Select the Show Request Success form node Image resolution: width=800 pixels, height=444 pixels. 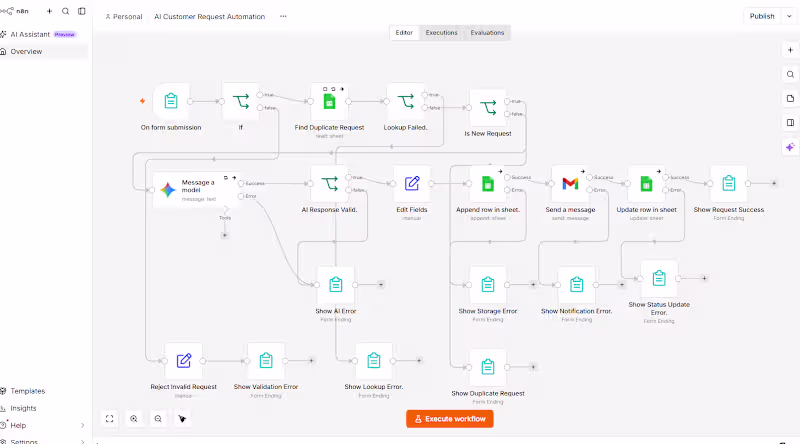click(x=729, y=183)
